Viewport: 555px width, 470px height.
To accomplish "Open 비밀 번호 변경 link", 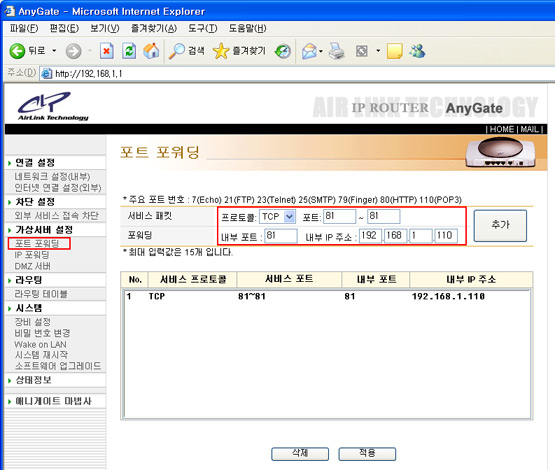I will click(x=42, y=333).
